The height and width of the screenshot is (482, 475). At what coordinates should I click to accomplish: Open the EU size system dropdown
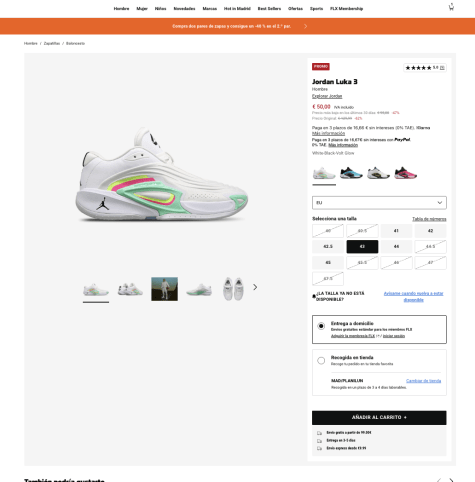click(379, 203)
